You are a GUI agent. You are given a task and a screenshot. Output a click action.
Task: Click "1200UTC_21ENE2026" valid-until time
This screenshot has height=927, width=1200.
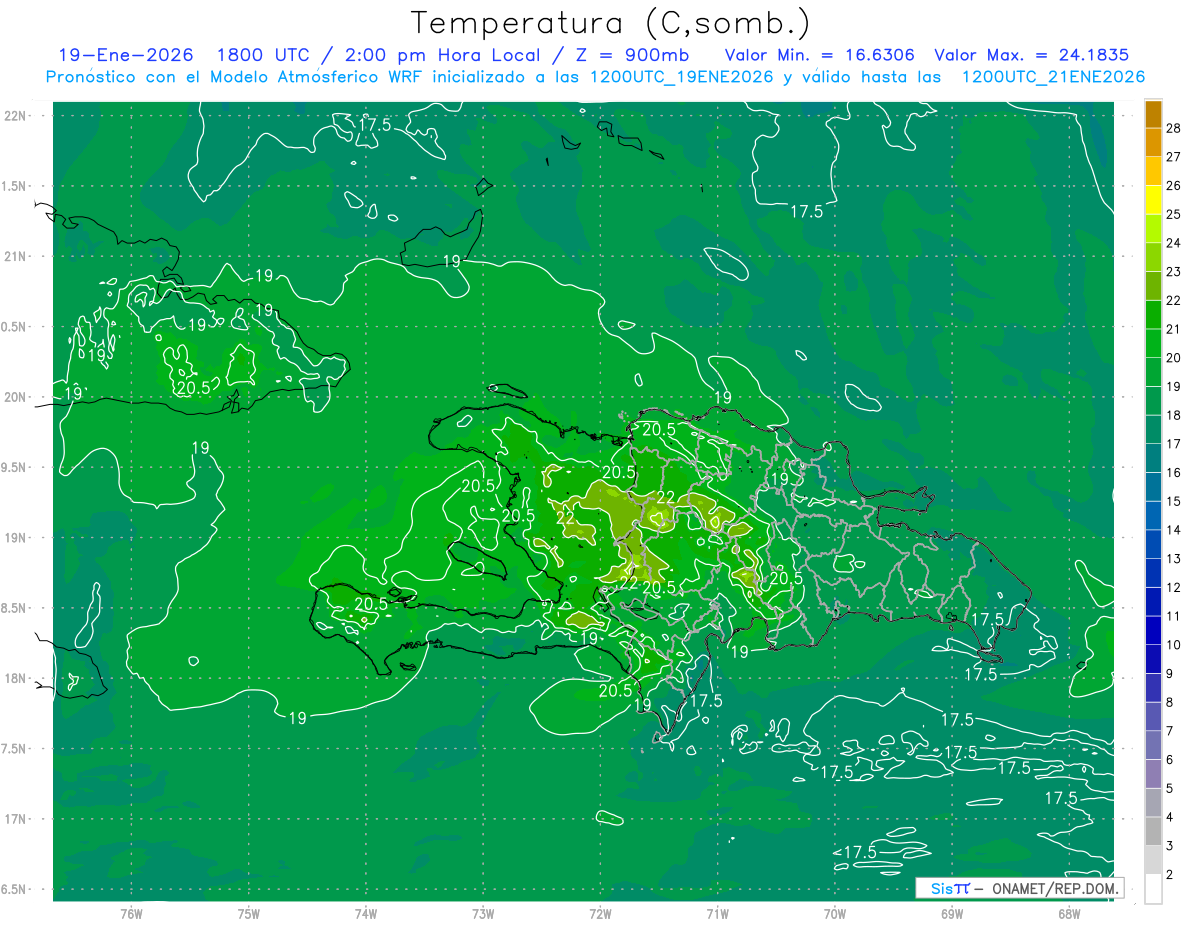point(1053,77)
